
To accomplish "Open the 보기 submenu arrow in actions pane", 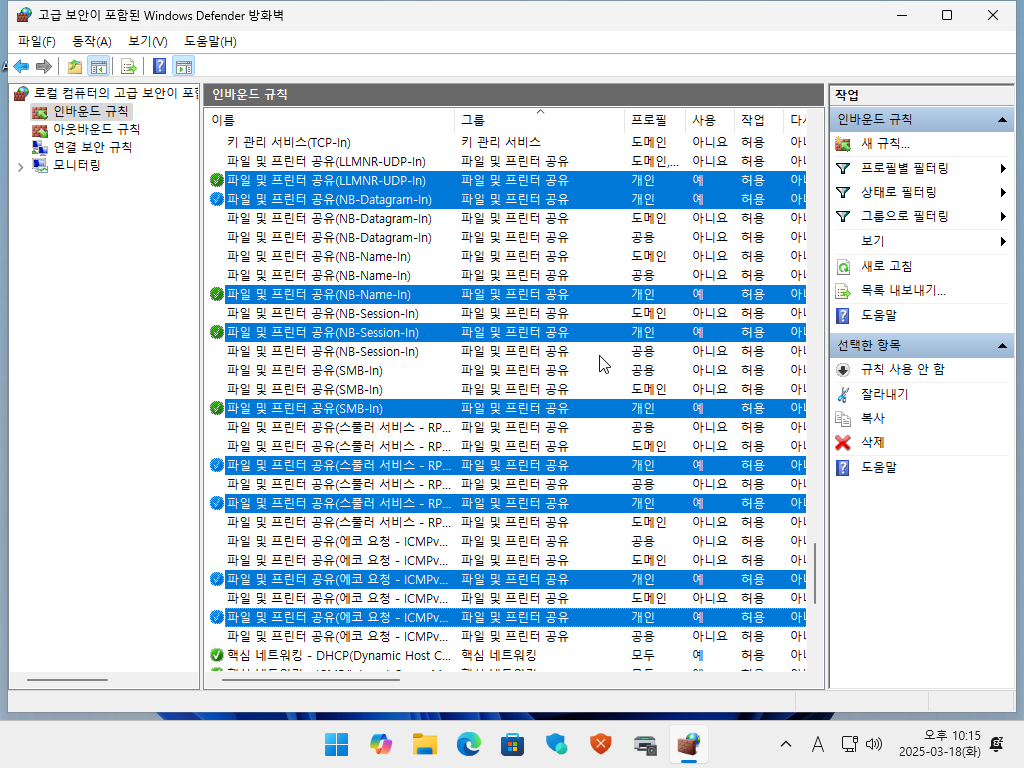I will (x=1002, y=242).
